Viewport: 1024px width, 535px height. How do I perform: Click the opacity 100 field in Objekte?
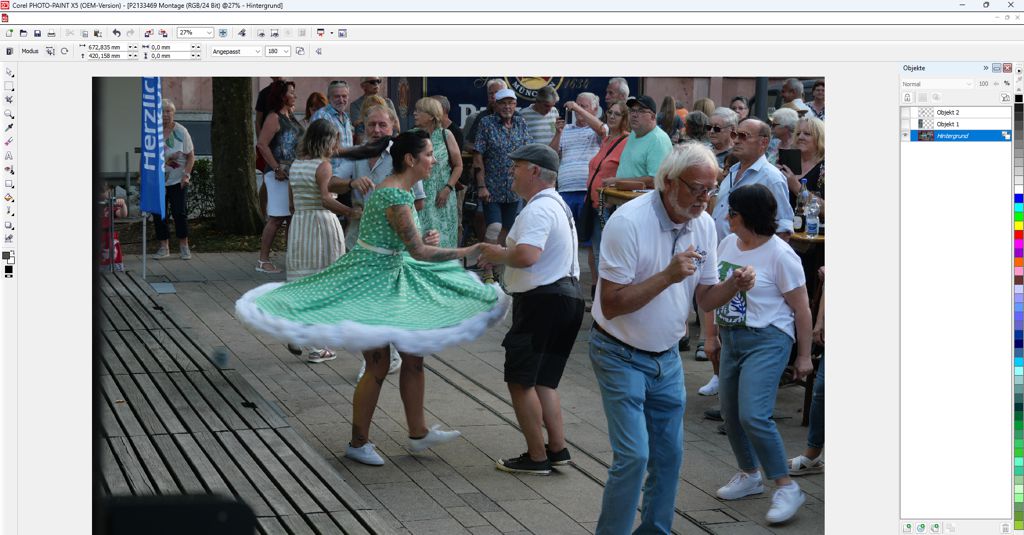(x=984, y=84)
